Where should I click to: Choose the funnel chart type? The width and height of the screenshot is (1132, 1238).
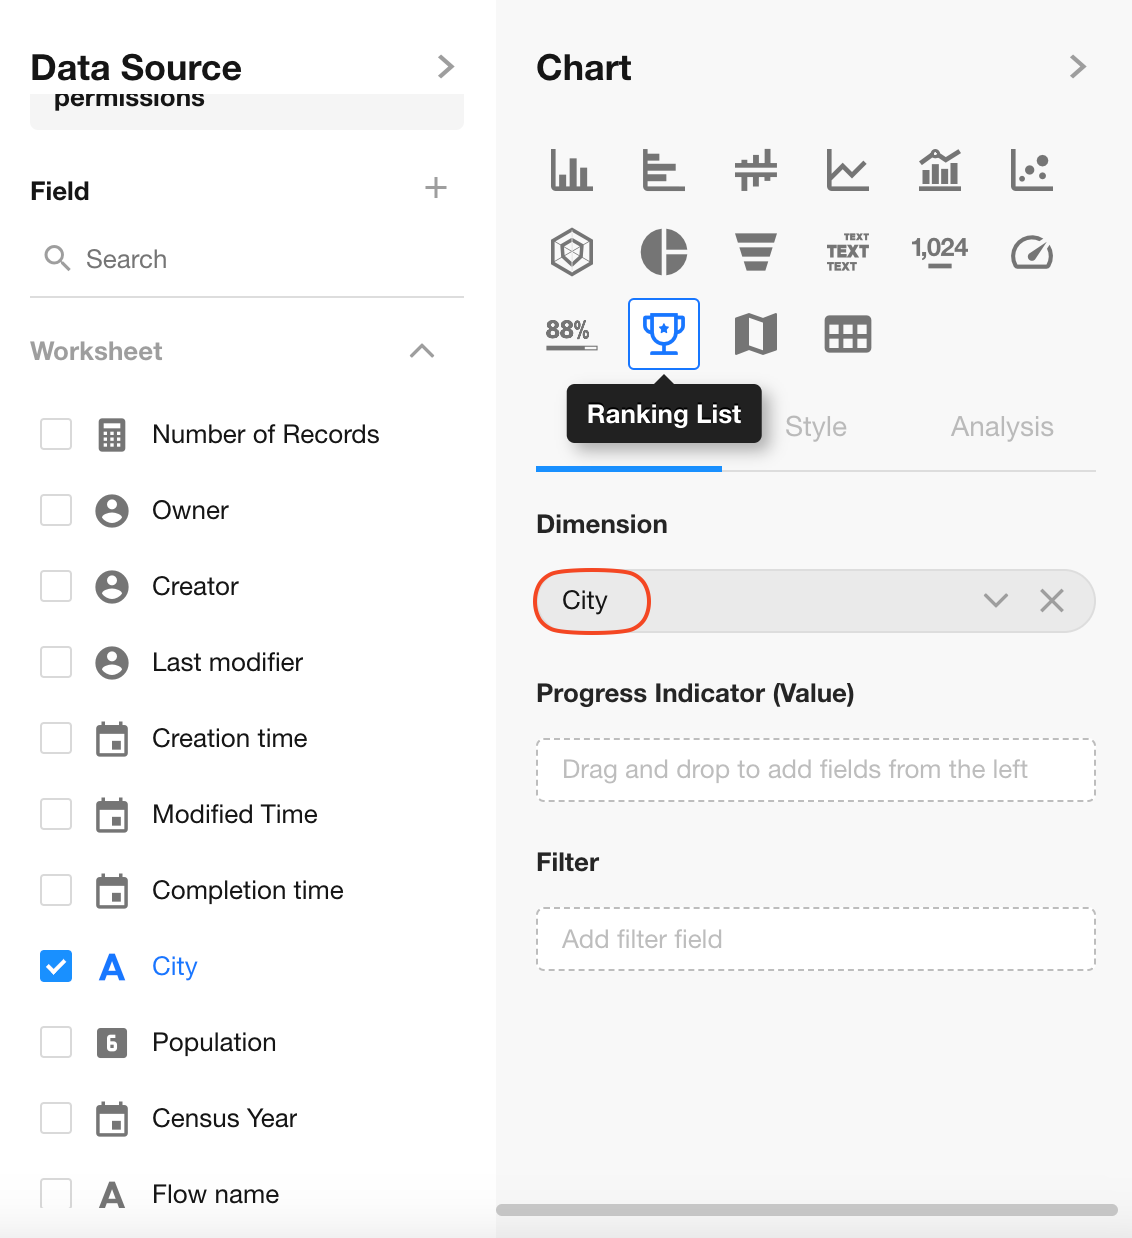[x=756, y=251]
